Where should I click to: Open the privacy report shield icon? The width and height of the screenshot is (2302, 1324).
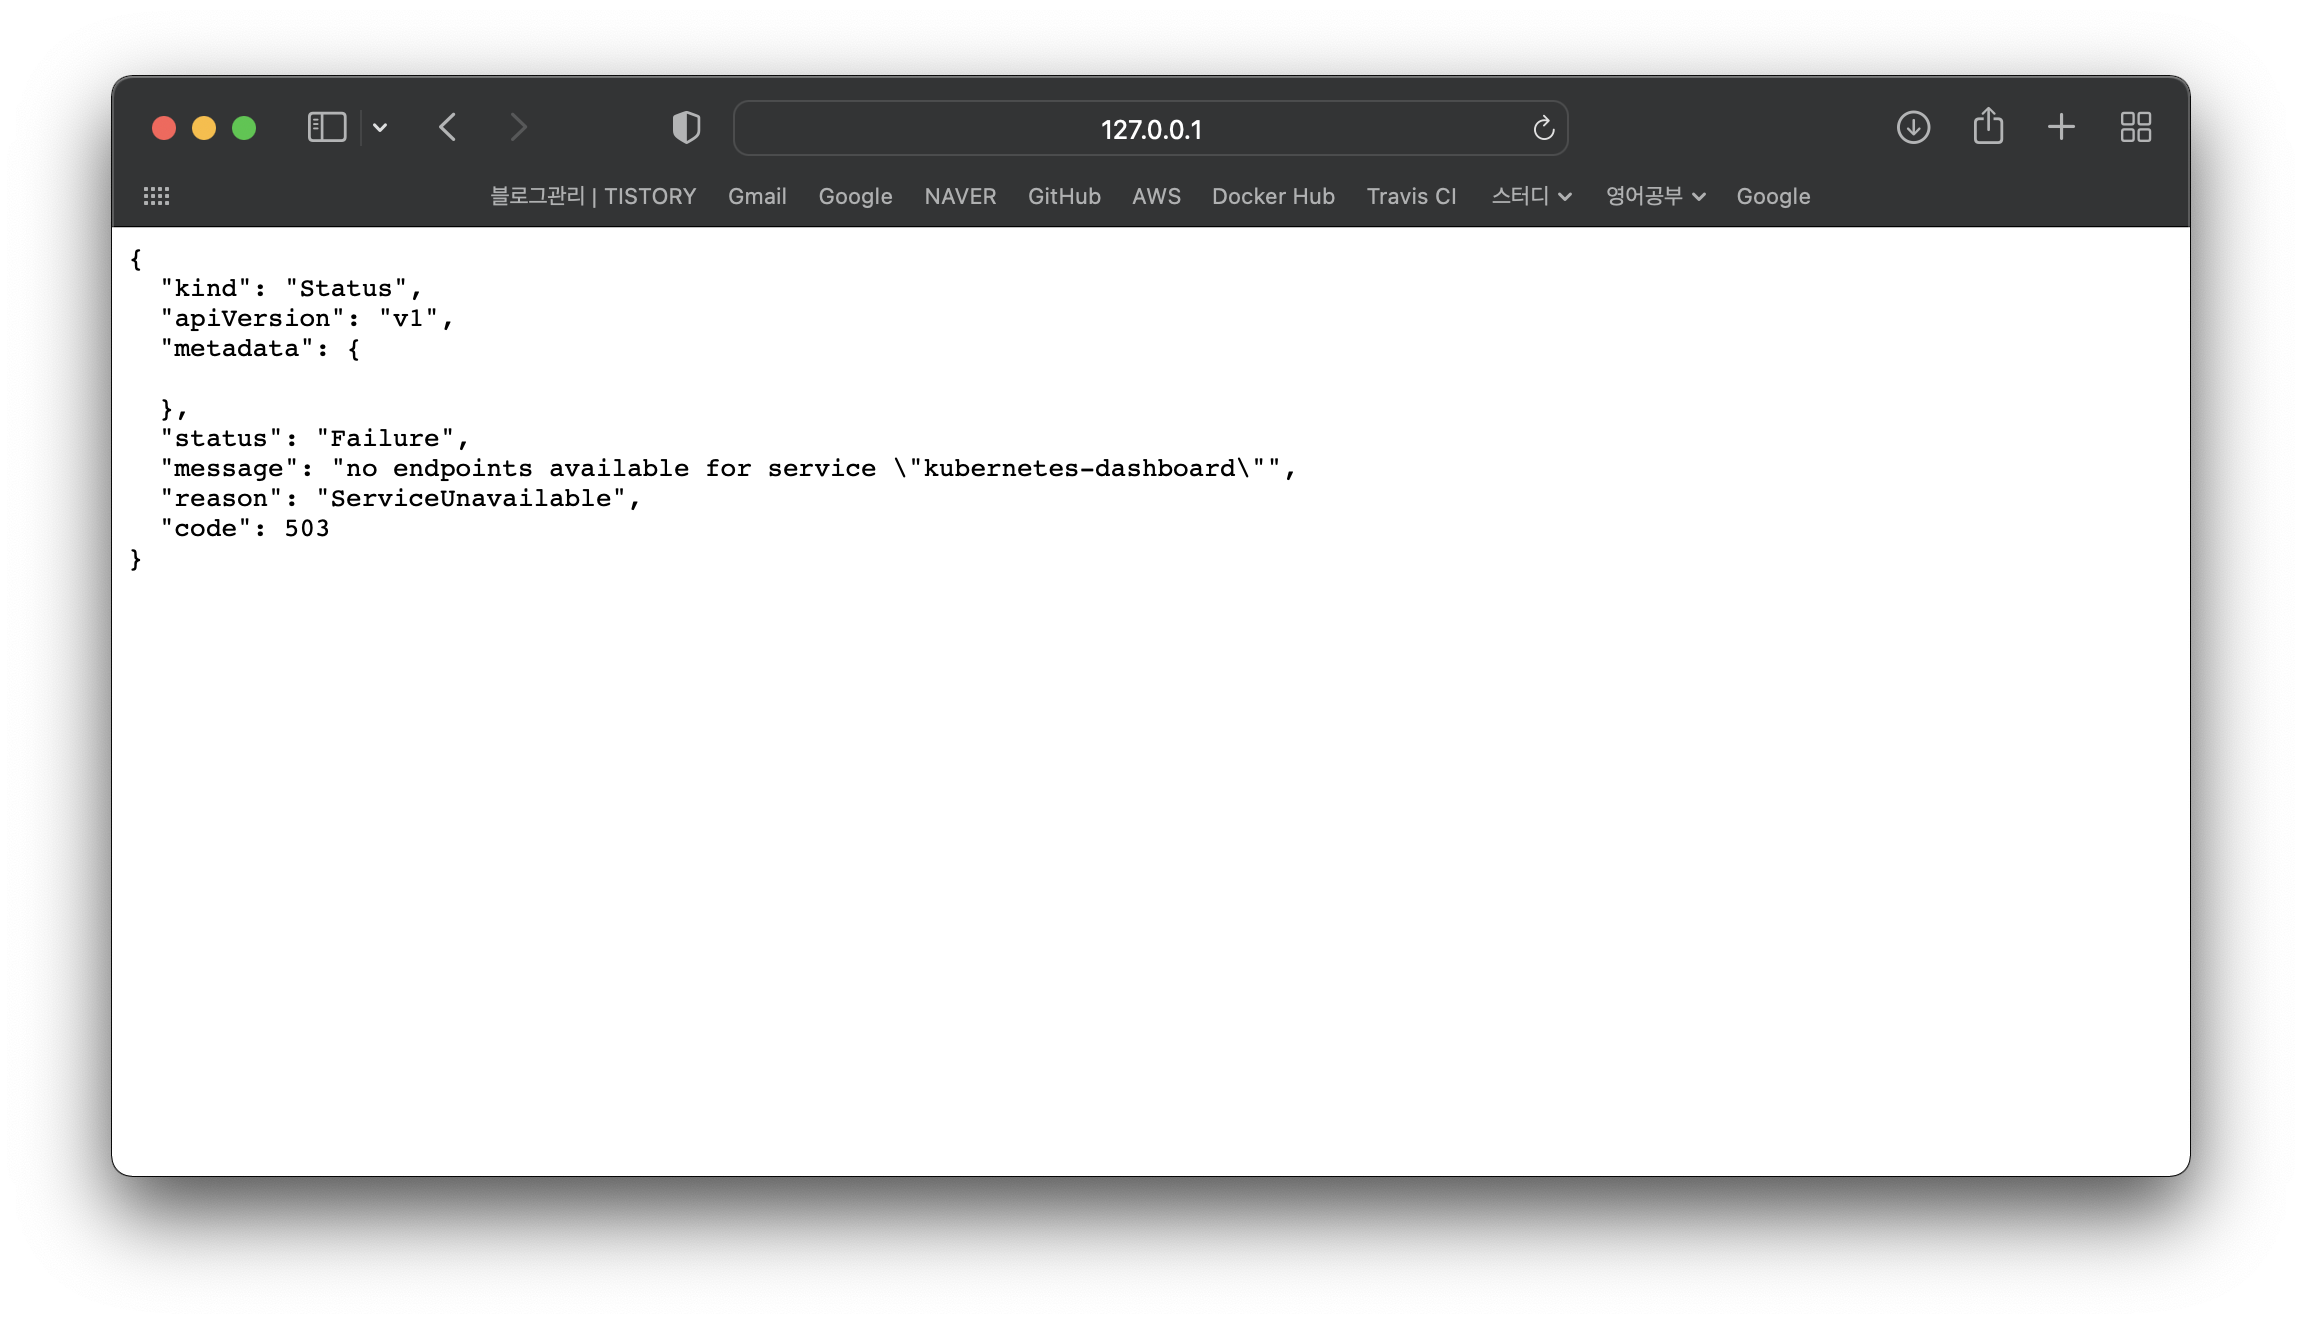pos(686,127)
